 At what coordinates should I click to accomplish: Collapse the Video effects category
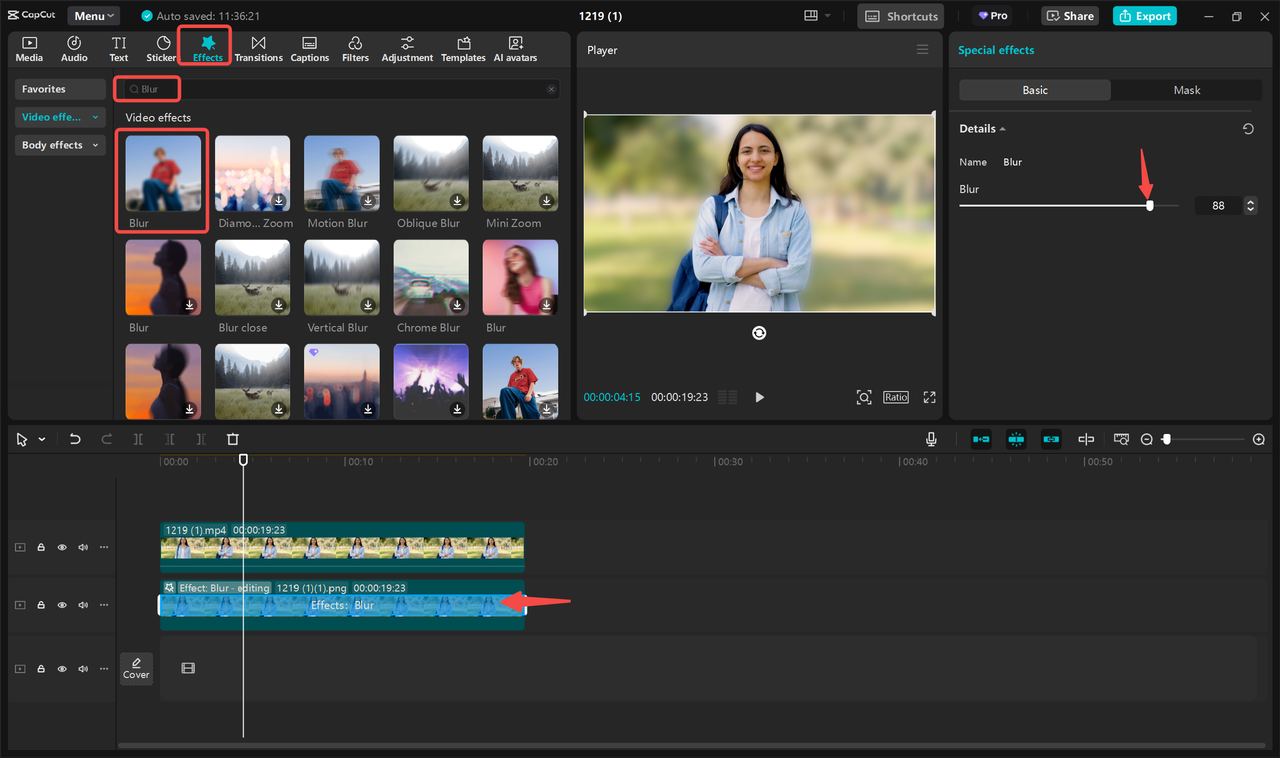59,117
